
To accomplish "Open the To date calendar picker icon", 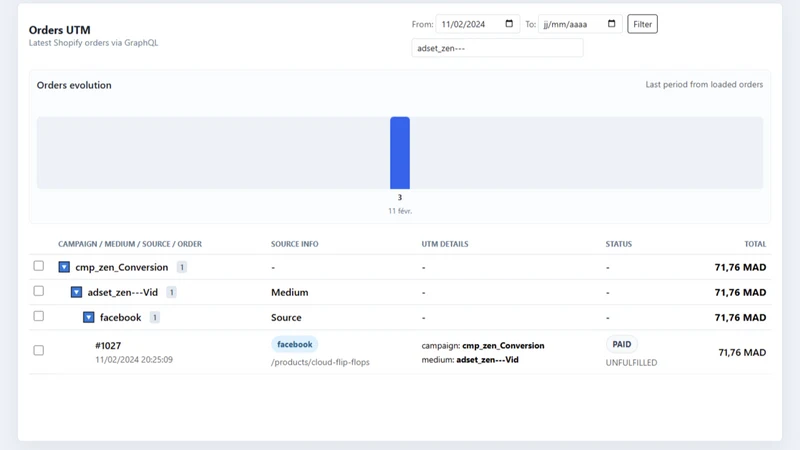I will tap(611, 24).
